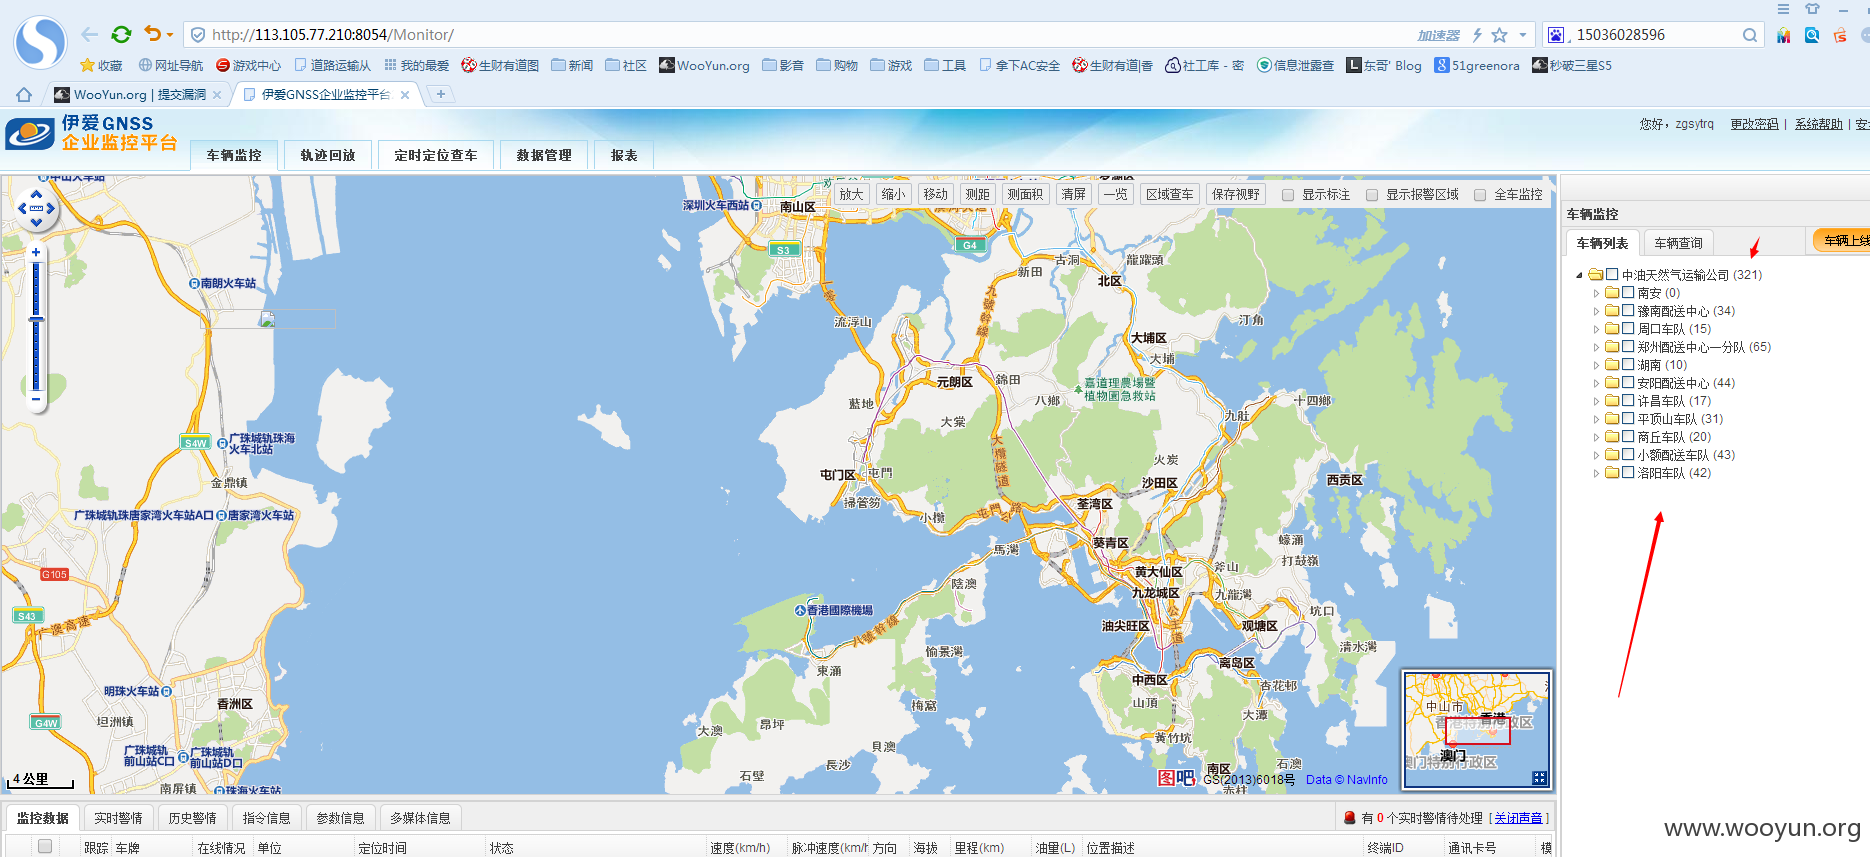Click the 中油天然气运输公司 root folder icon

click(x=1596, y=274)
